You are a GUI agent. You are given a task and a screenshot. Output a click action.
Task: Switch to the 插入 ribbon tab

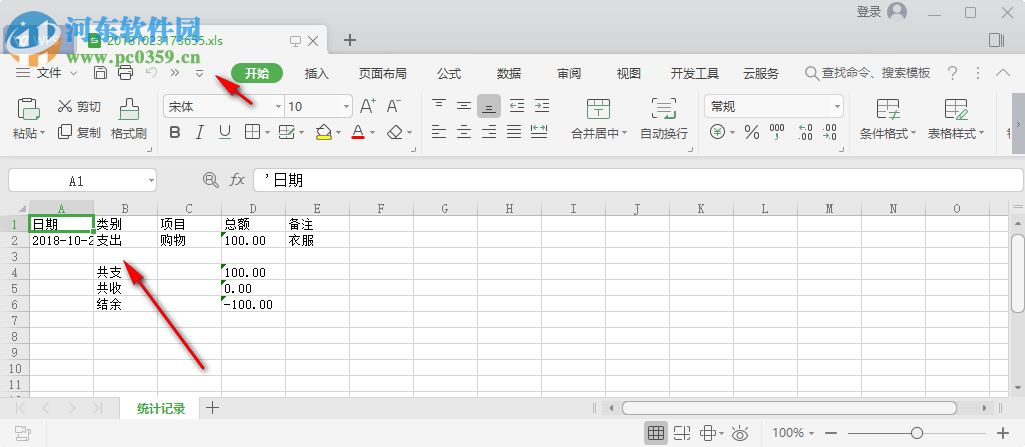[x=317, y=73]
